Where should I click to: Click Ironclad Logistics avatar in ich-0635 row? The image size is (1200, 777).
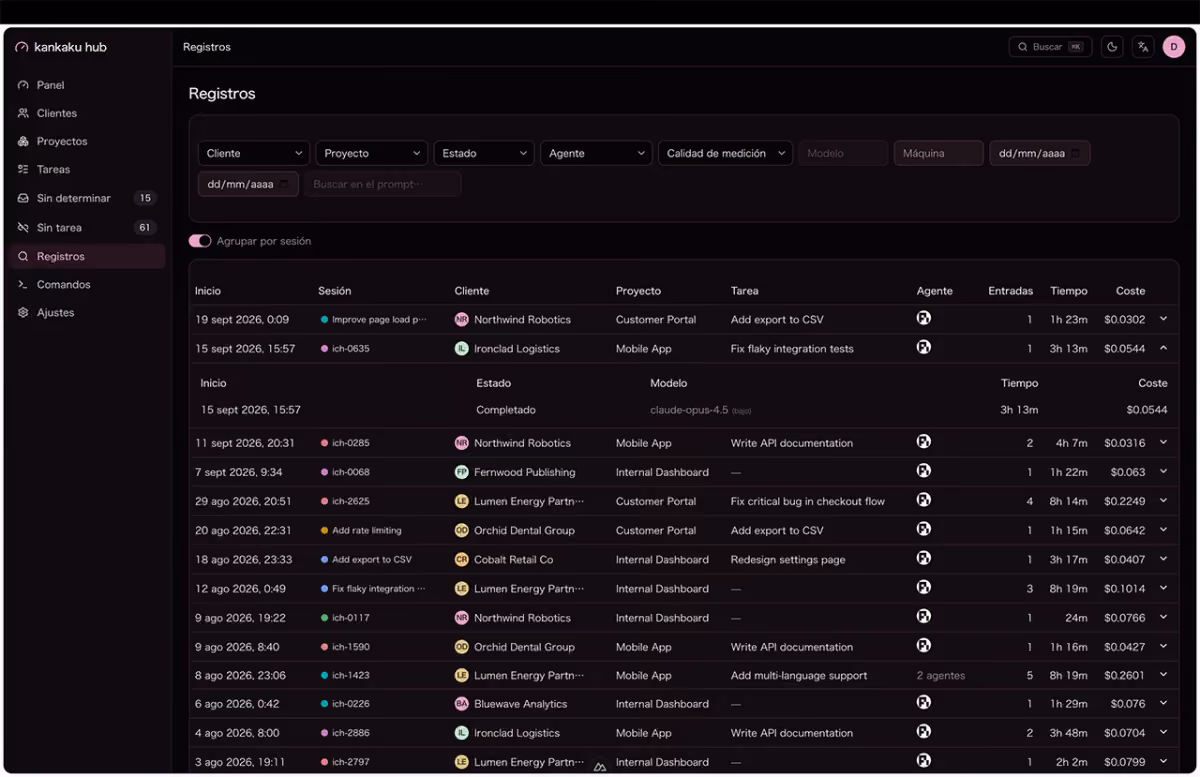point(461,349)
